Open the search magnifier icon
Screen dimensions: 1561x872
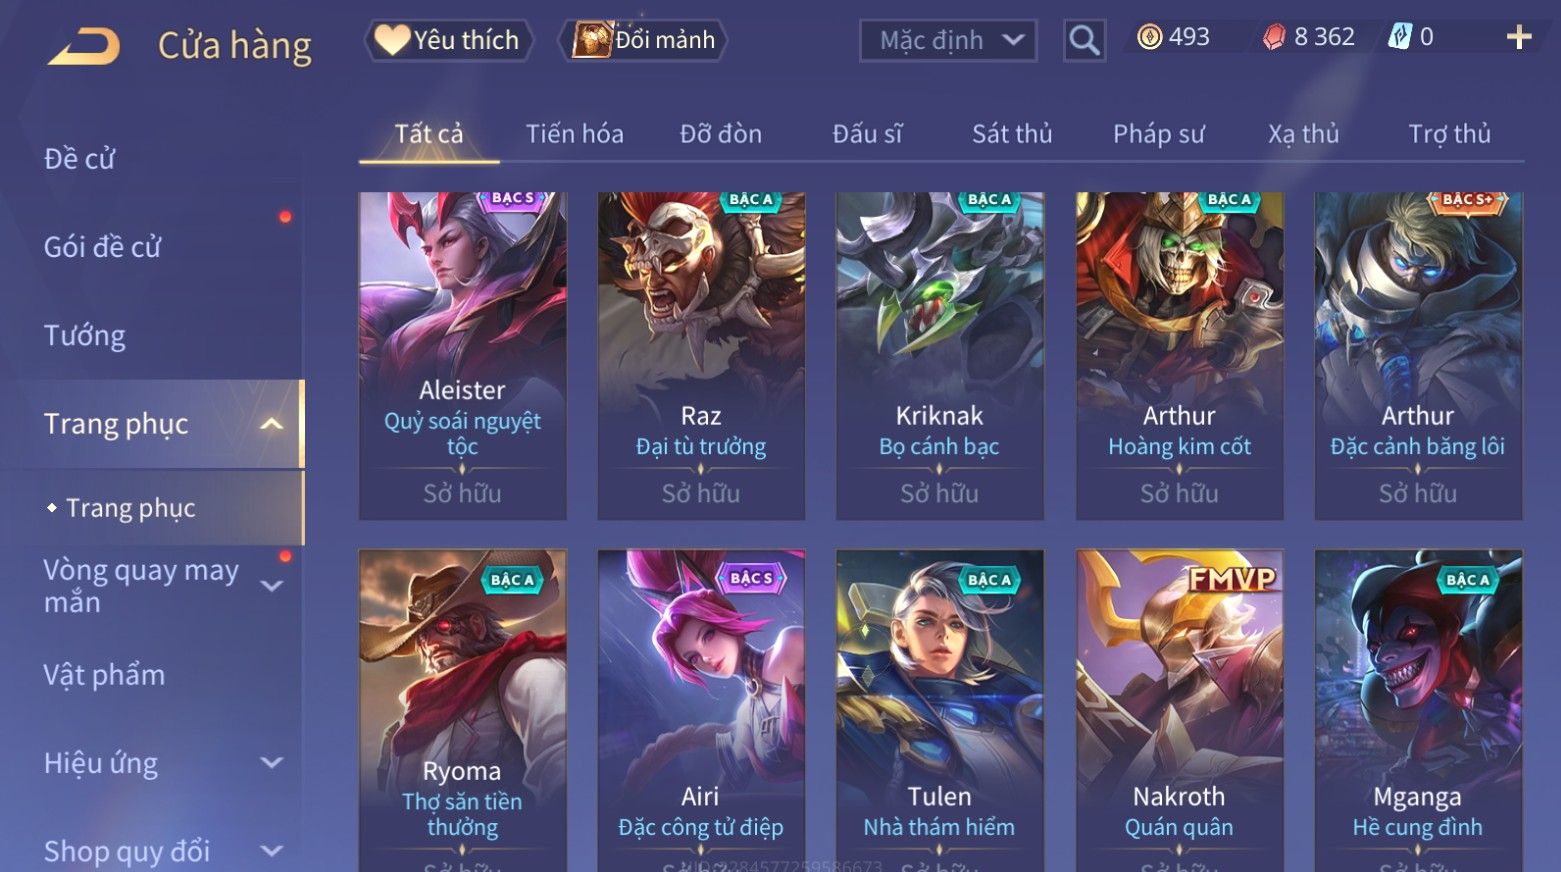tap(1084, 41)
